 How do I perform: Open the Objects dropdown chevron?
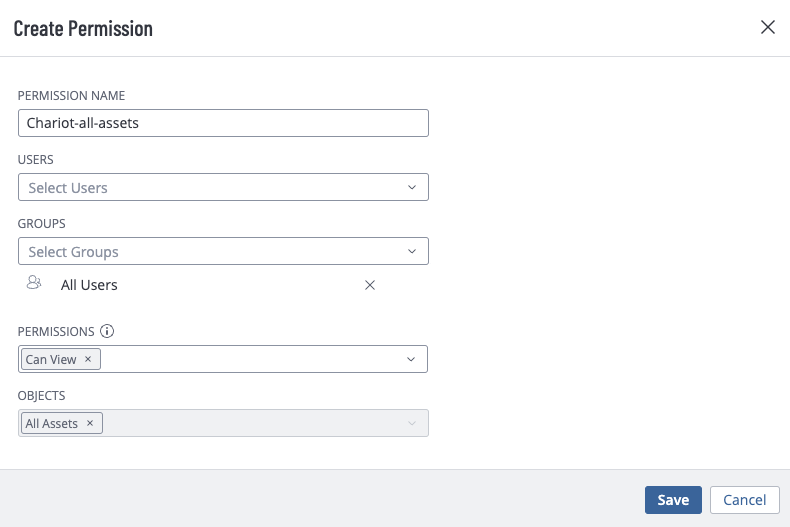tap(412, 423)
